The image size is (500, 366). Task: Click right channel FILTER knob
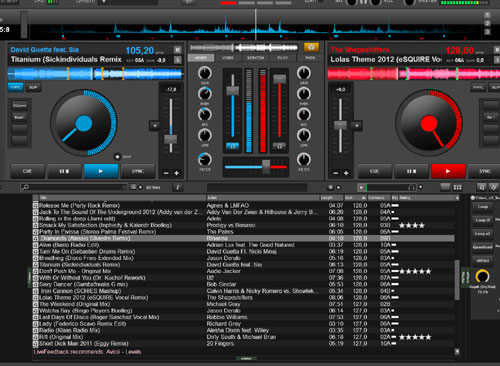(304, 159)
